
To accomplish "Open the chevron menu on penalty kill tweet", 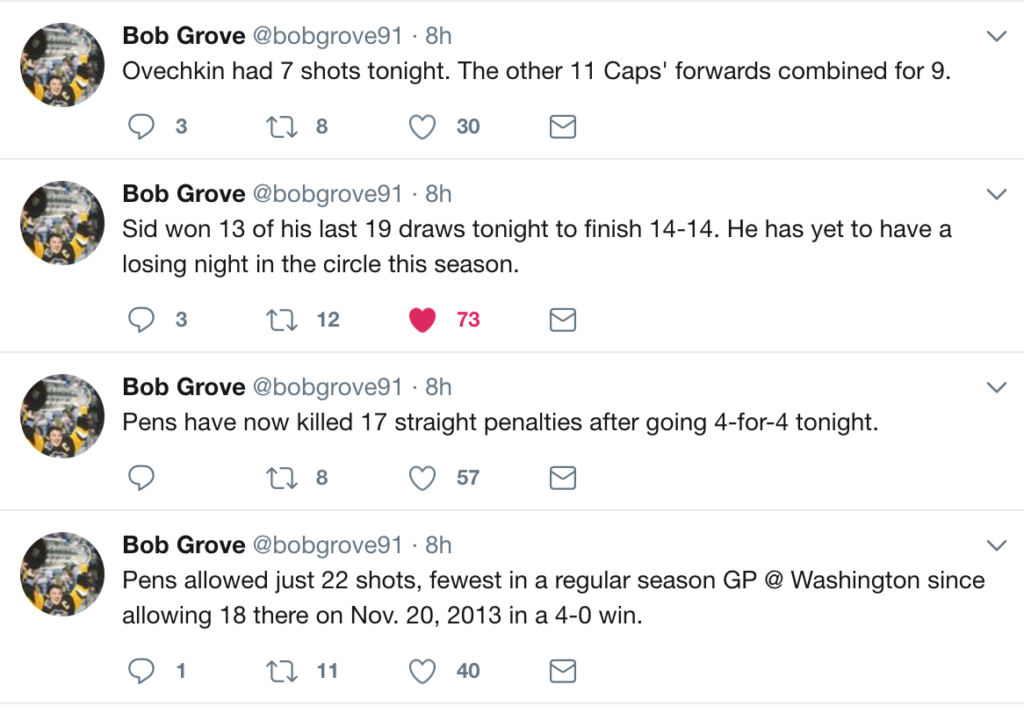I will 996,387.
